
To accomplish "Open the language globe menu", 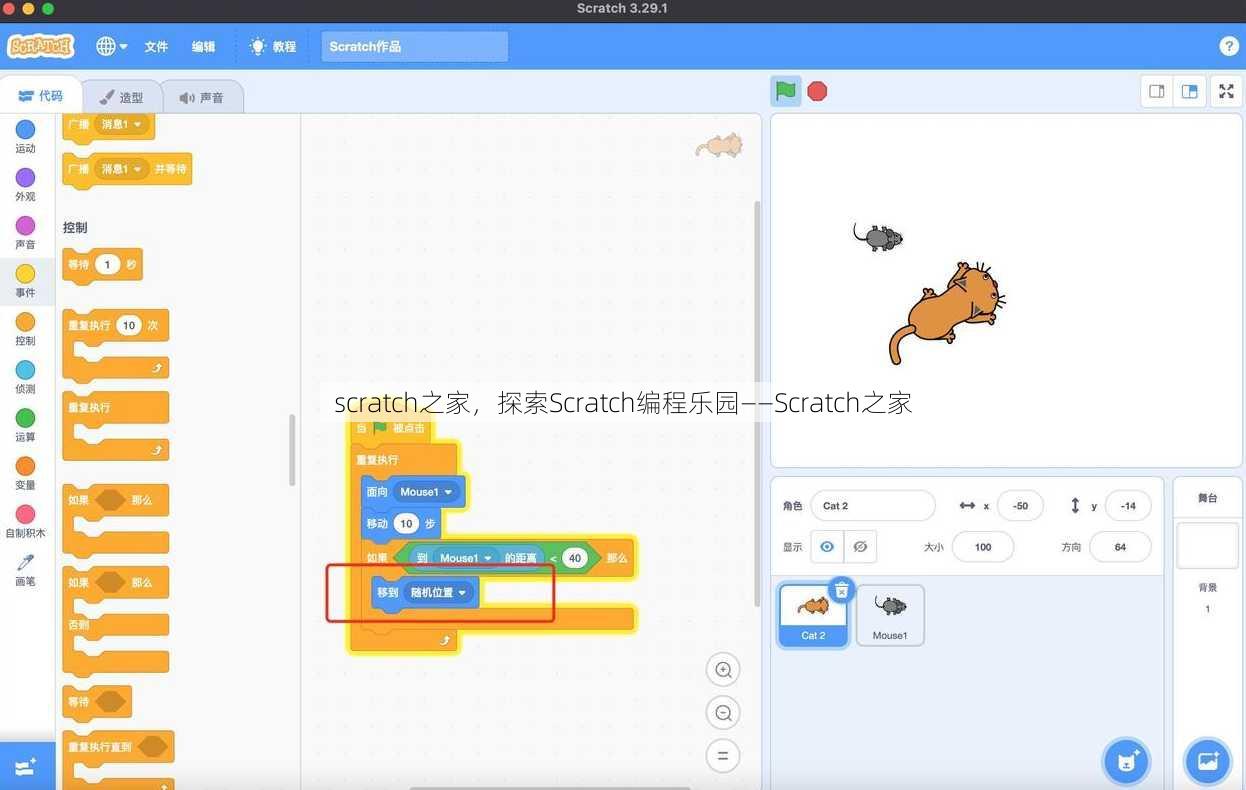I will (x=111, y=46).
